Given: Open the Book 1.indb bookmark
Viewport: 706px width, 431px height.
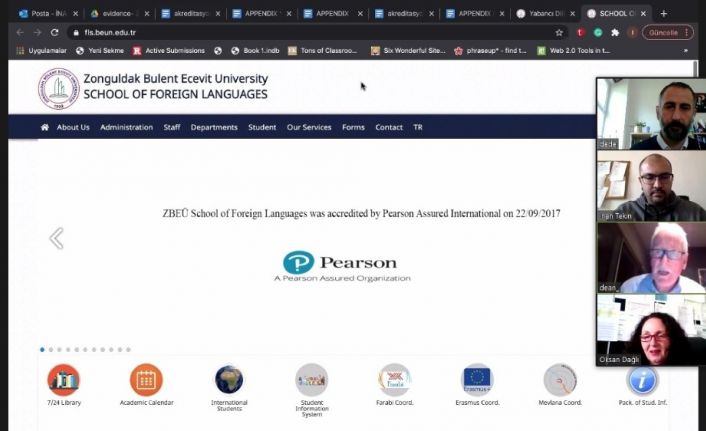Looking at the screenshot, I should point(255,50).
